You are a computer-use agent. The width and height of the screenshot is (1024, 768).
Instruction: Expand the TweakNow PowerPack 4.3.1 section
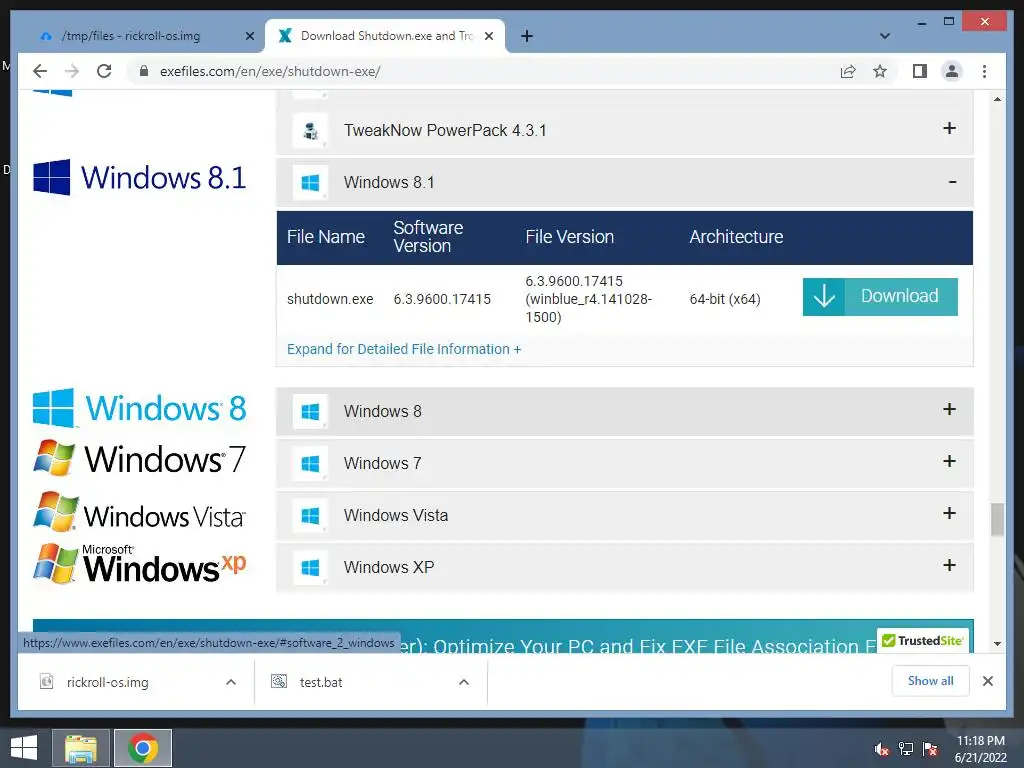pyautogui.click(x=950, y=128)
